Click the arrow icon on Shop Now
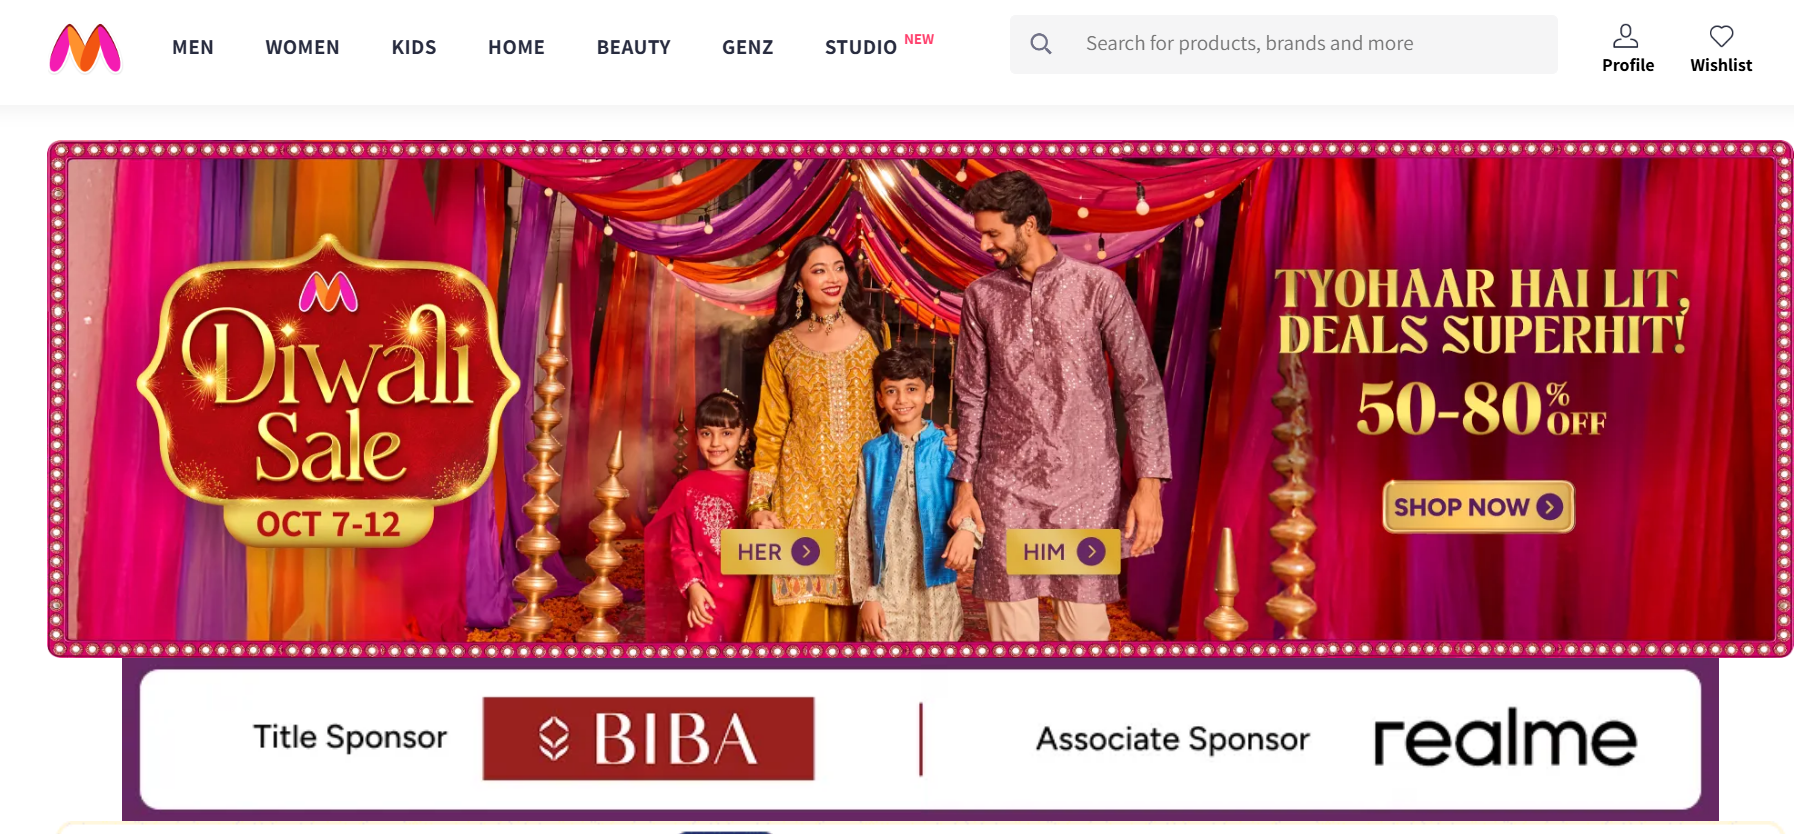Viewport: 1794px width, 834px height. (x=1550, y=507)
